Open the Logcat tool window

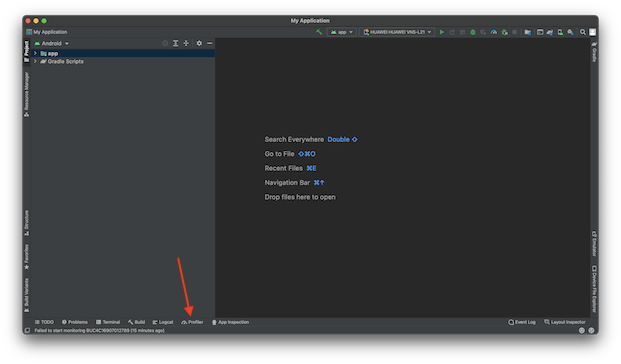click(163, 322)
